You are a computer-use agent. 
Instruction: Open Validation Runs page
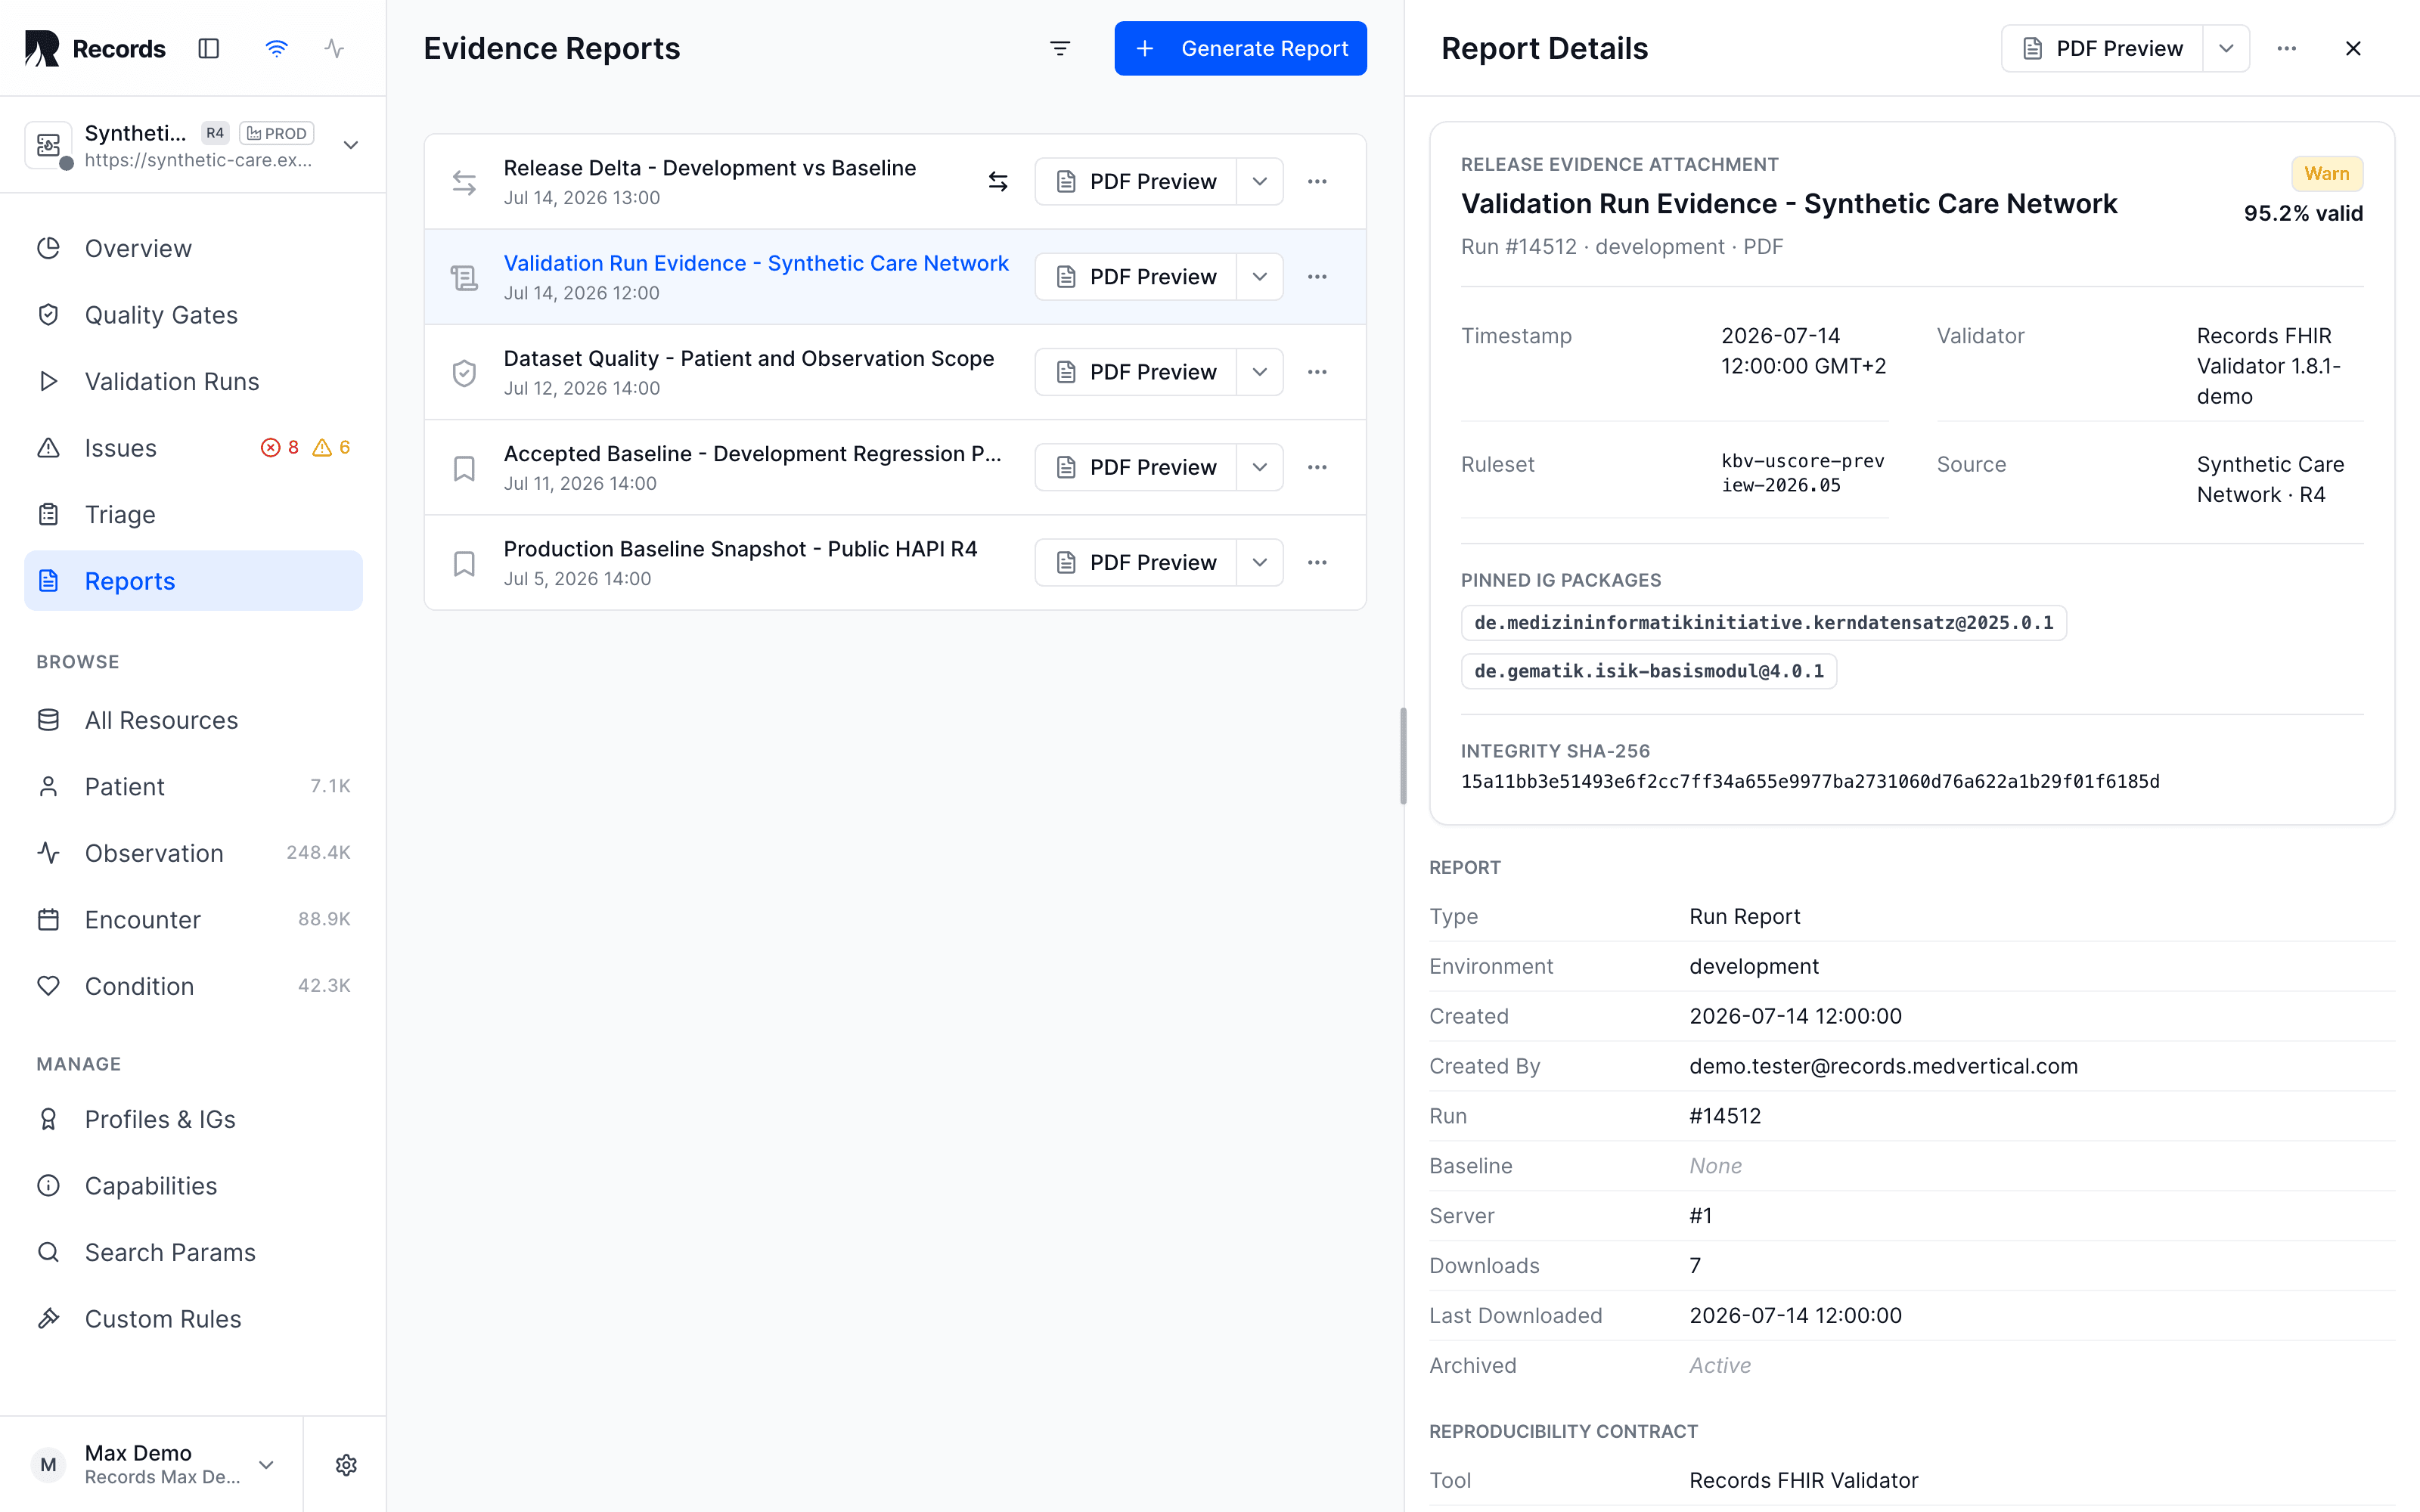(x=193, y=381)
